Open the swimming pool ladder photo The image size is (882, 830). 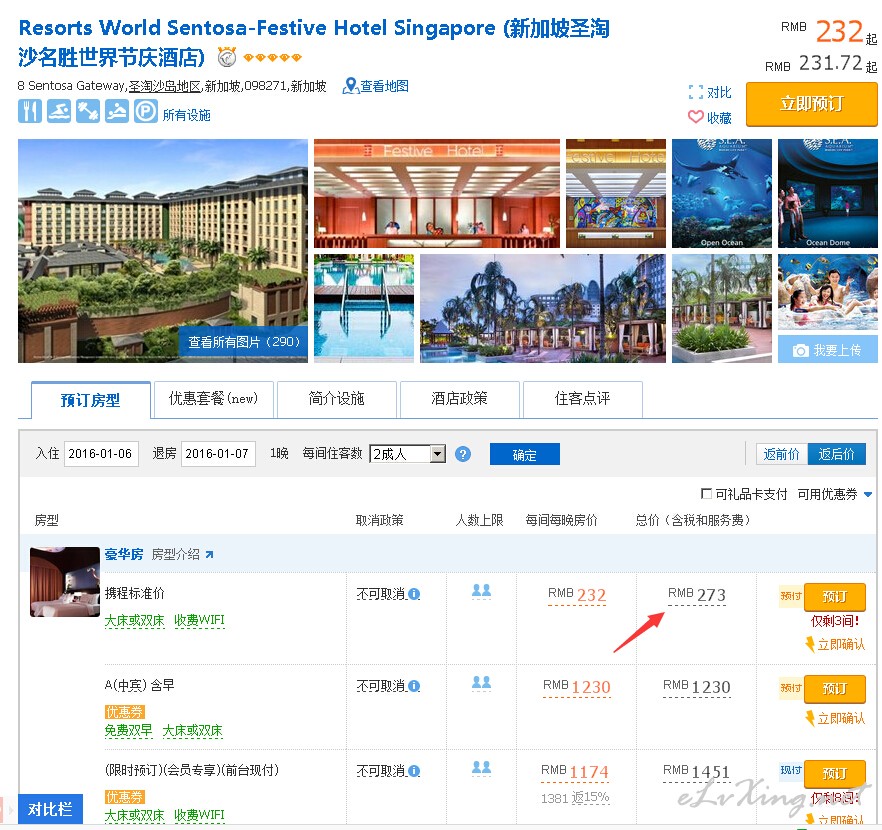click(x=364, y=308)
